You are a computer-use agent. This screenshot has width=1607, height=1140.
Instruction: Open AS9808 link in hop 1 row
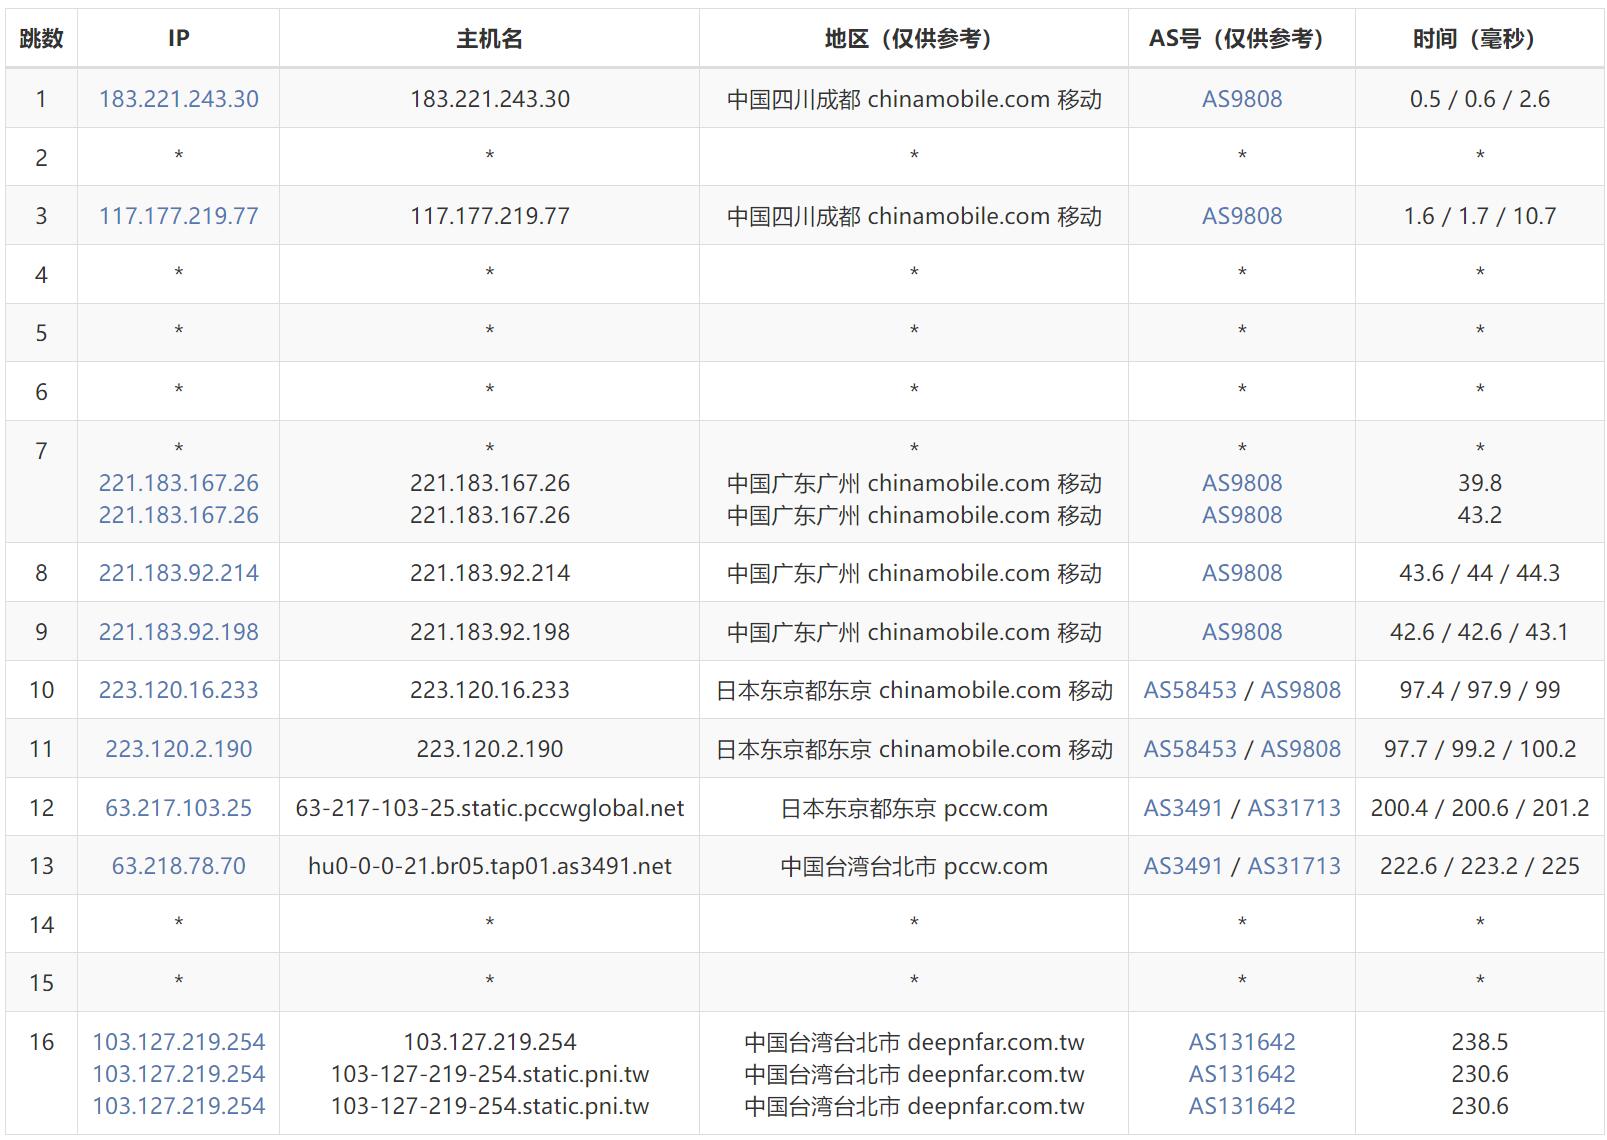point(1242,99)
